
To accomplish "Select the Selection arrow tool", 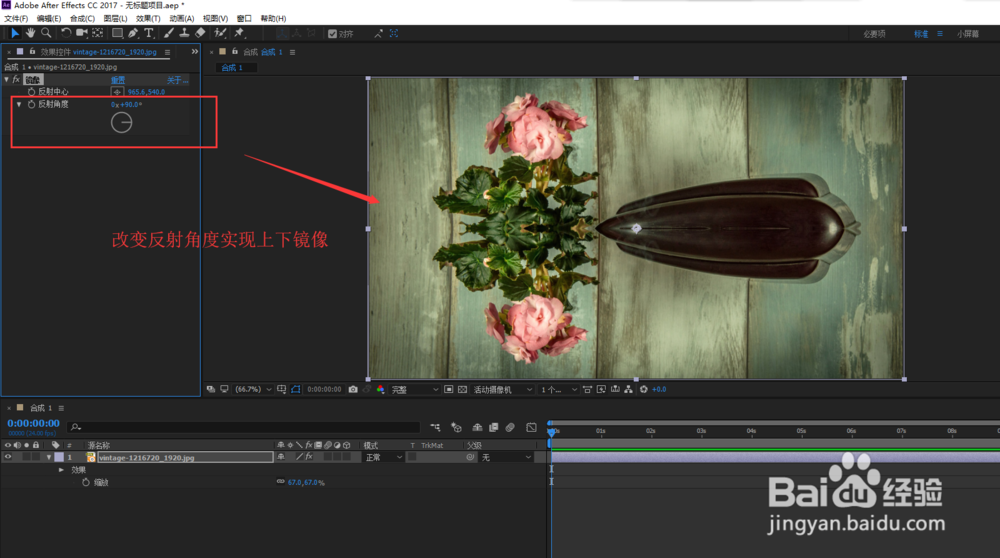I will pyautogui.click(x=15, y=33).
